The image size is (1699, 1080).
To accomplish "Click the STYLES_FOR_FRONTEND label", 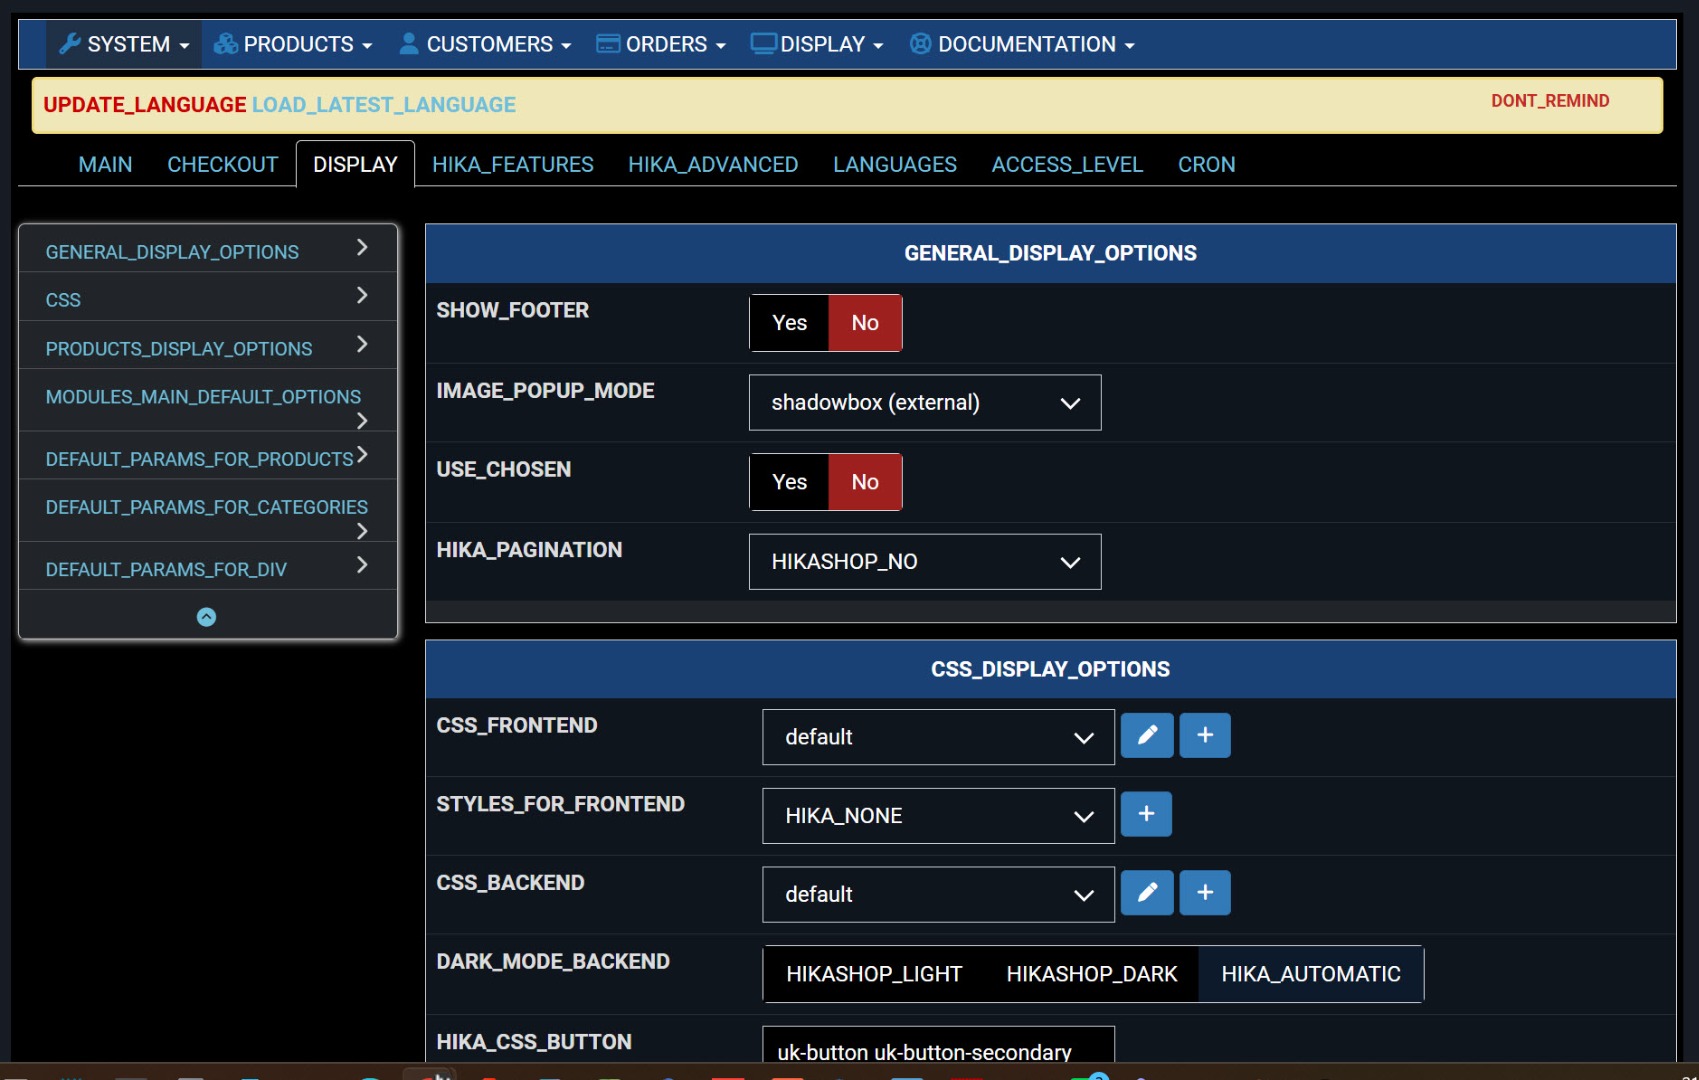I will [561, 805].
